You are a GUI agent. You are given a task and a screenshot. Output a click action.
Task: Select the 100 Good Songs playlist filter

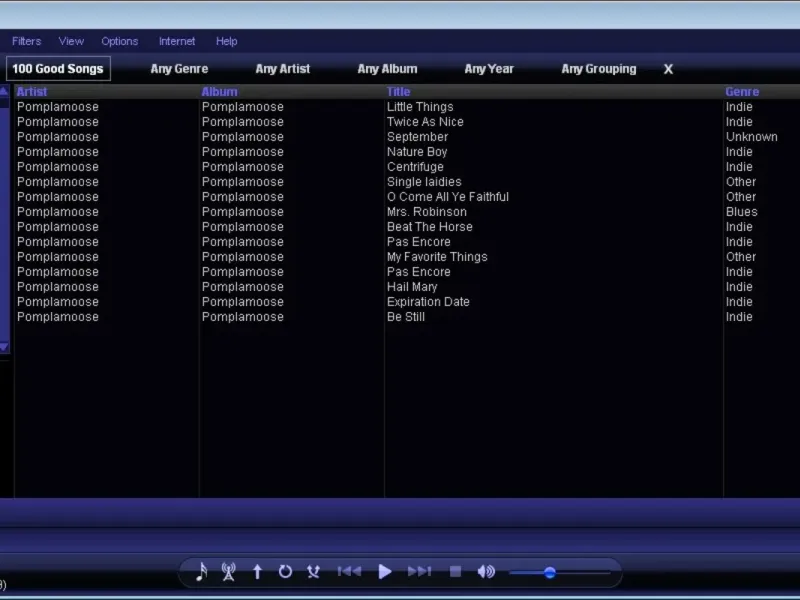tap(58, 69)
